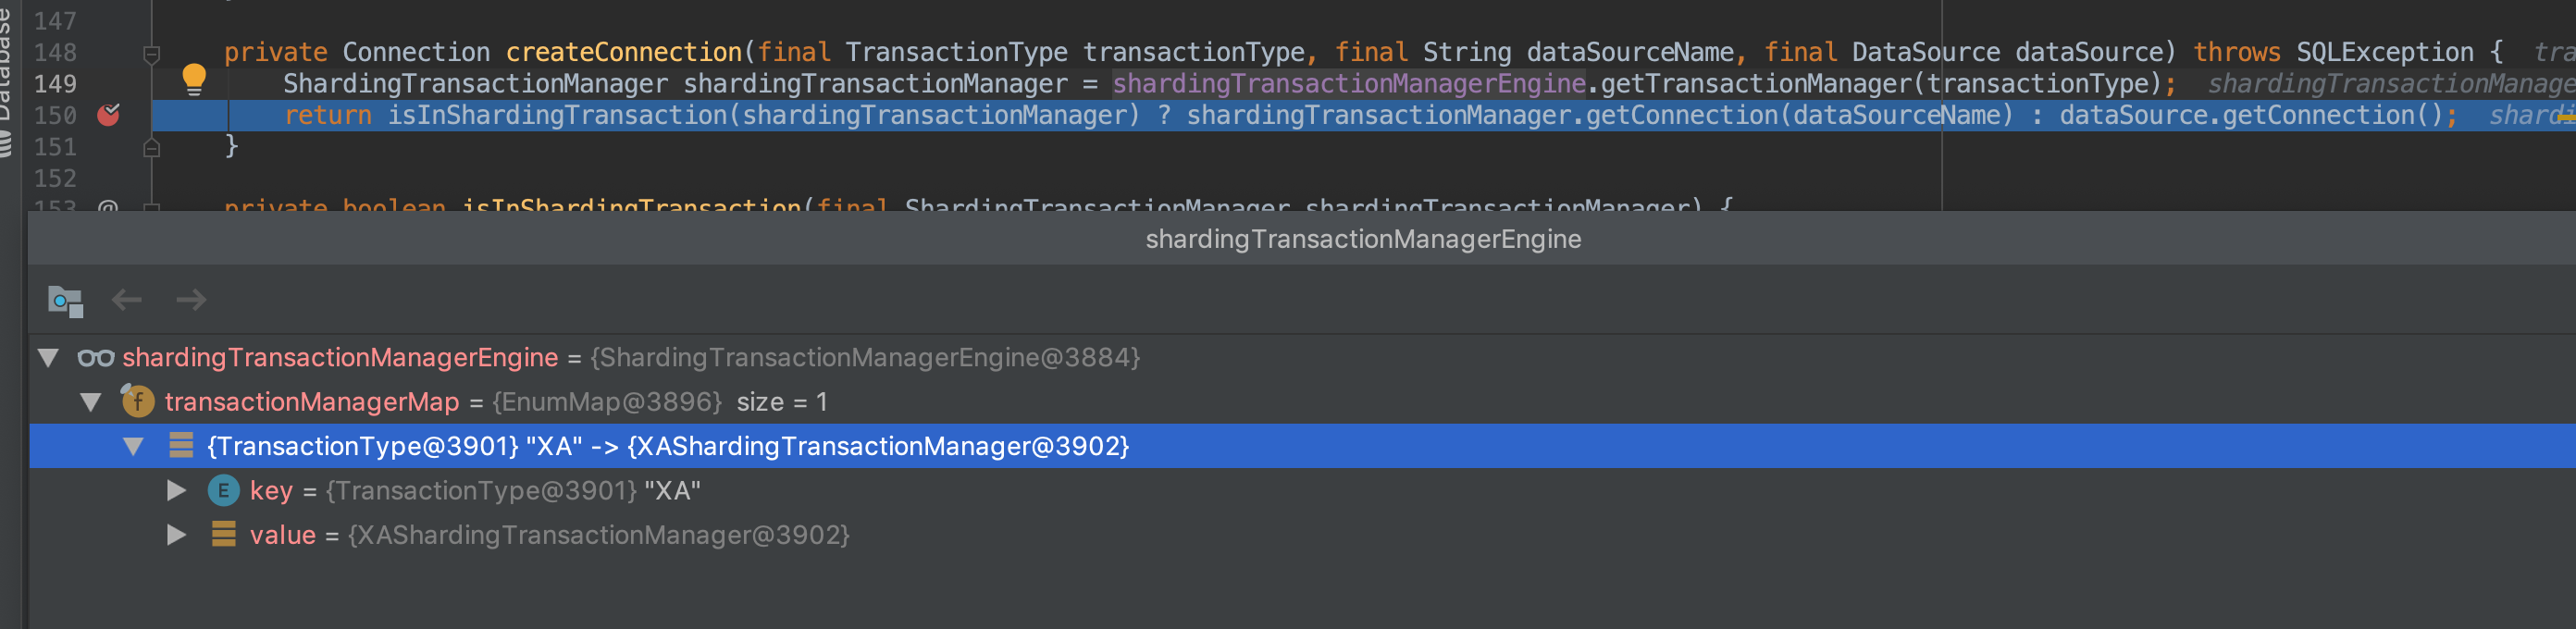Expand the key = TransactionType node

177,490
